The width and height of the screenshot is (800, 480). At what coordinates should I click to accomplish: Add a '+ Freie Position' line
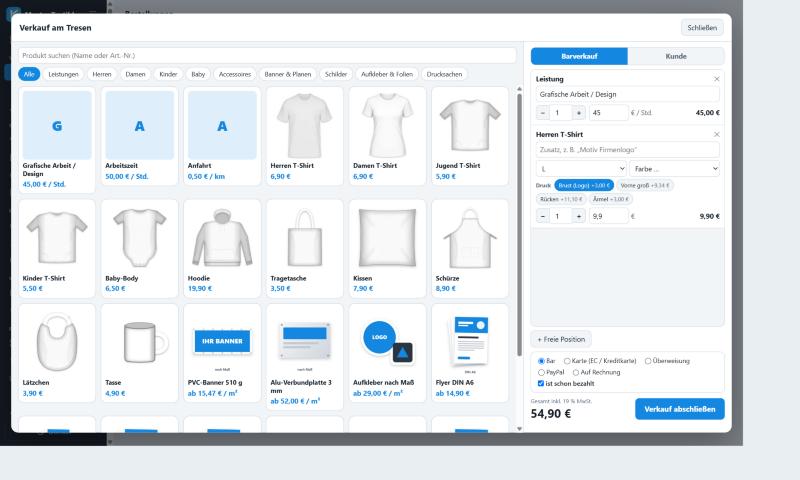tap(561, 339)
